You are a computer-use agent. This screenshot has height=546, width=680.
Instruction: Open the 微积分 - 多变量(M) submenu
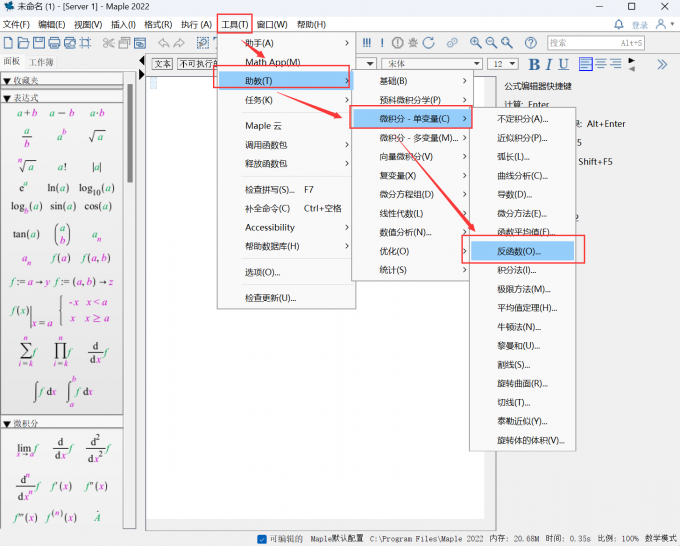point(409,138)
